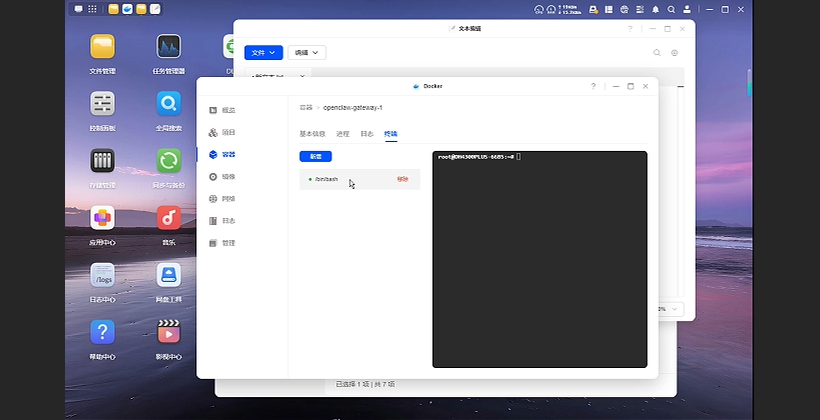820x420 pixels.
Task: Open the 文件管理 desktop icon
Action: [102, 47]
